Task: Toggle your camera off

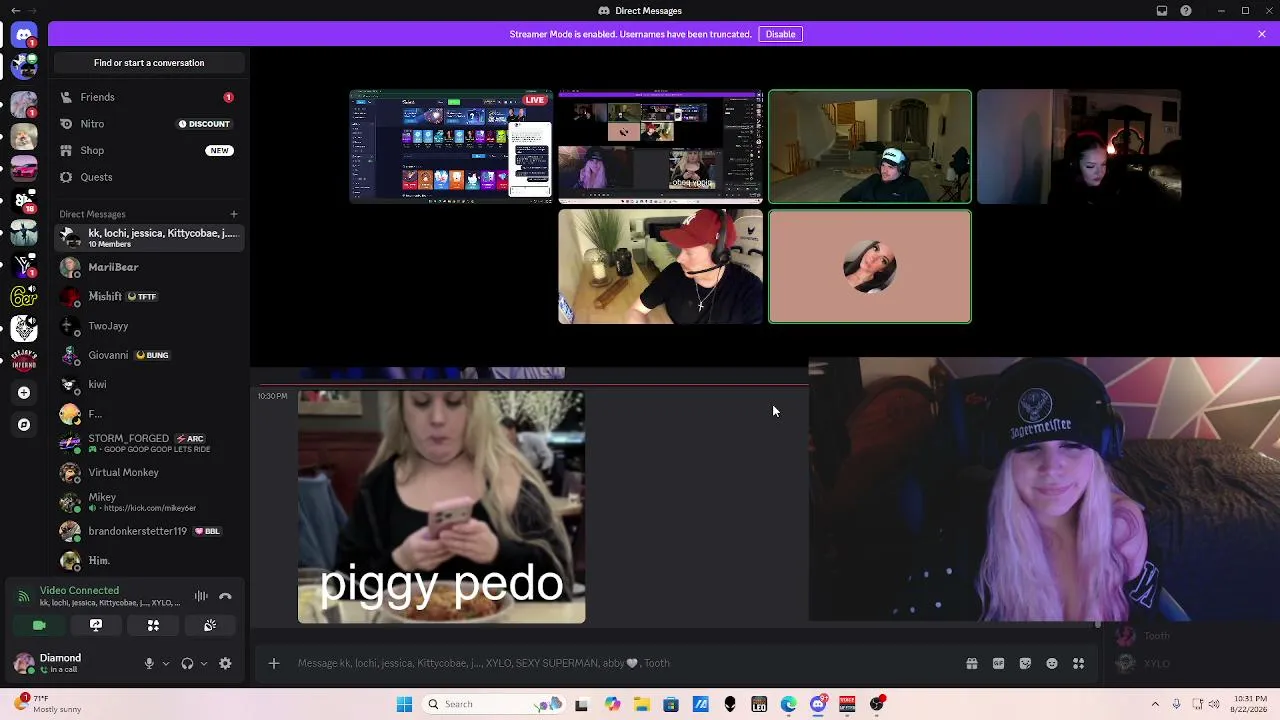Action: (x=39, y=625)
